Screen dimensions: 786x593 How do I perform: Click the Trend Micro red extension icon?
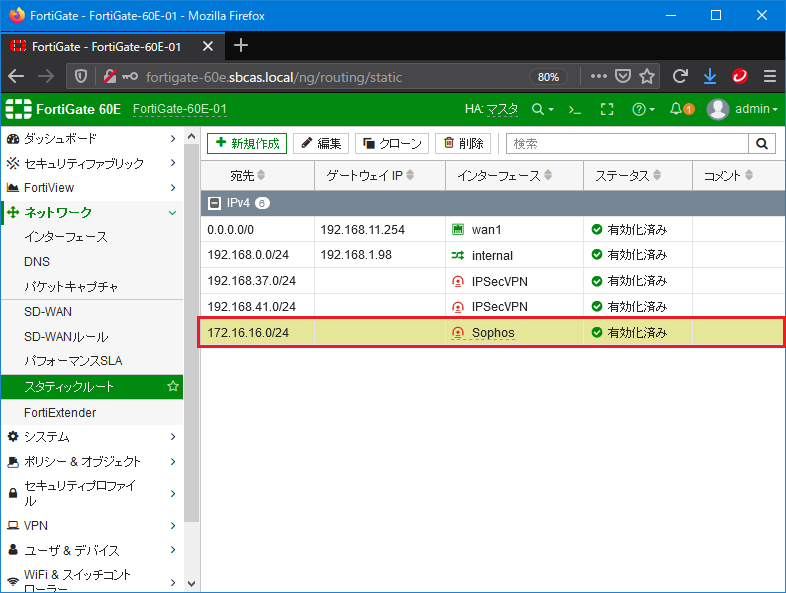pyautogui.click(x=740, y=77)
